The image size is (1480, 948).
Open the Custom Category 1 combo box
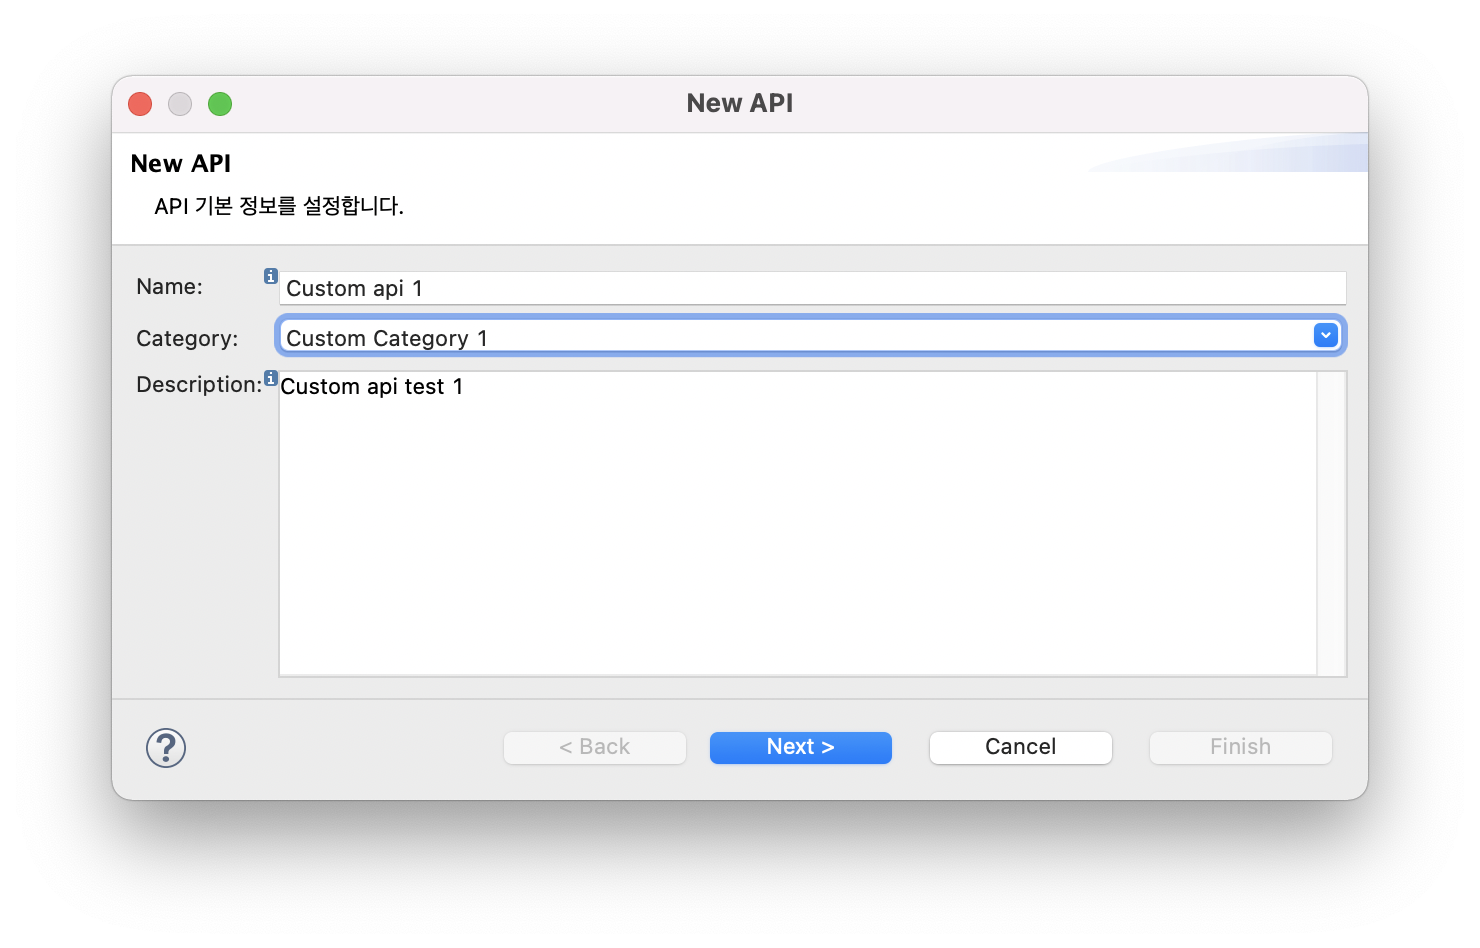click(x=800, y=335)
